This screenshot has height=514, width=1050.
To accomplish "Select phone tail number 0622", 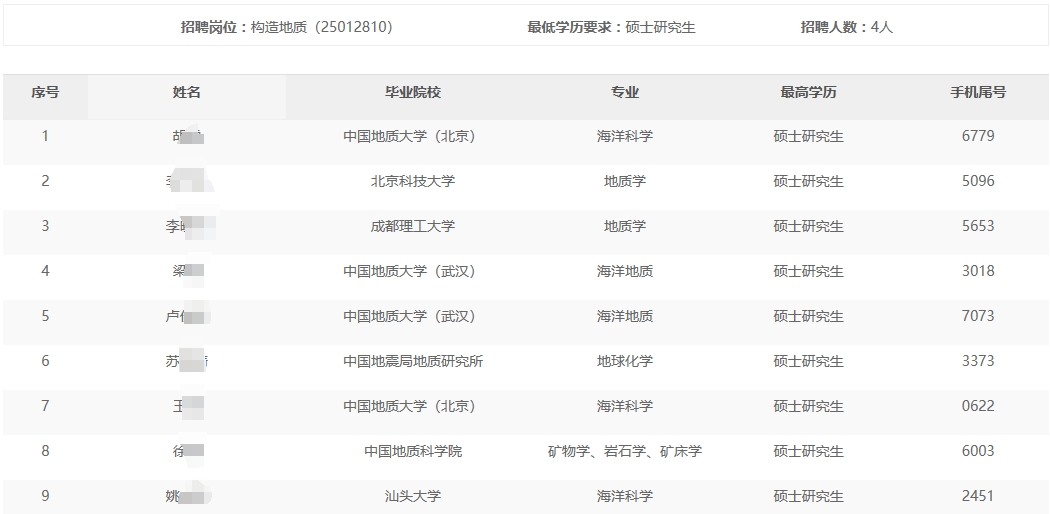I will pos(977,406).
